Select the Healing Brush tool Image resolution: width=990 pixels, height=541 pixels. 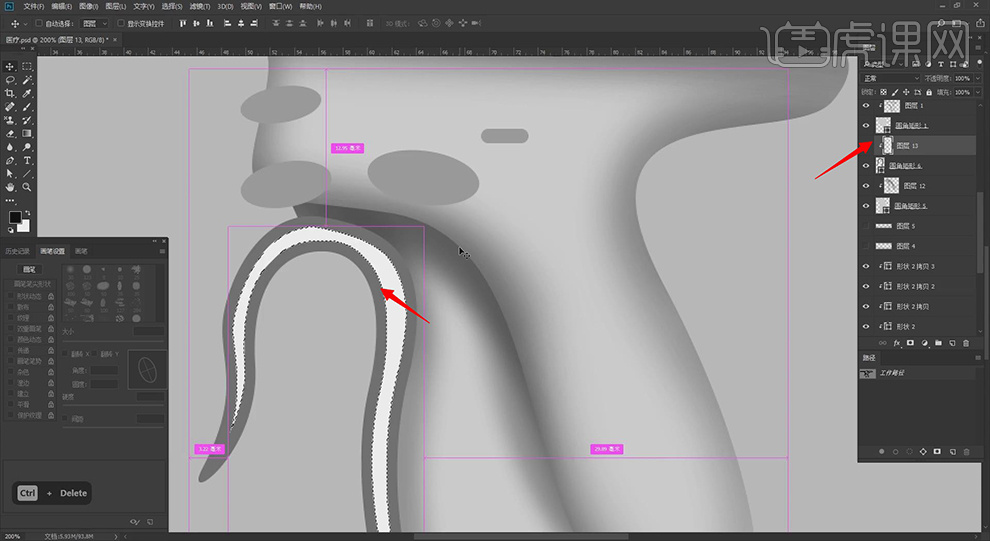[9, 107]
